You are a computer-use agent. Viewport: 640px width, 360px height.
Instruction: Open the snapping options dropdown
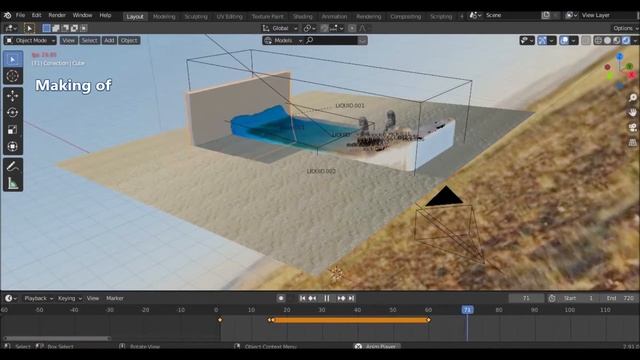click(x=337, y=28)
